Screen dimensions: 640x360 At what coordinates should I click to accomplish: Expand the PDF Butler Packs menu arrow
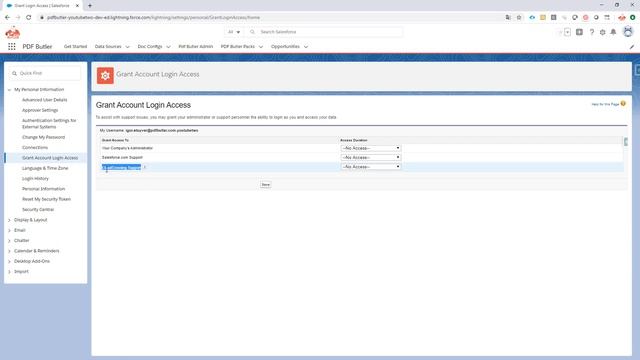coord(261,47)
